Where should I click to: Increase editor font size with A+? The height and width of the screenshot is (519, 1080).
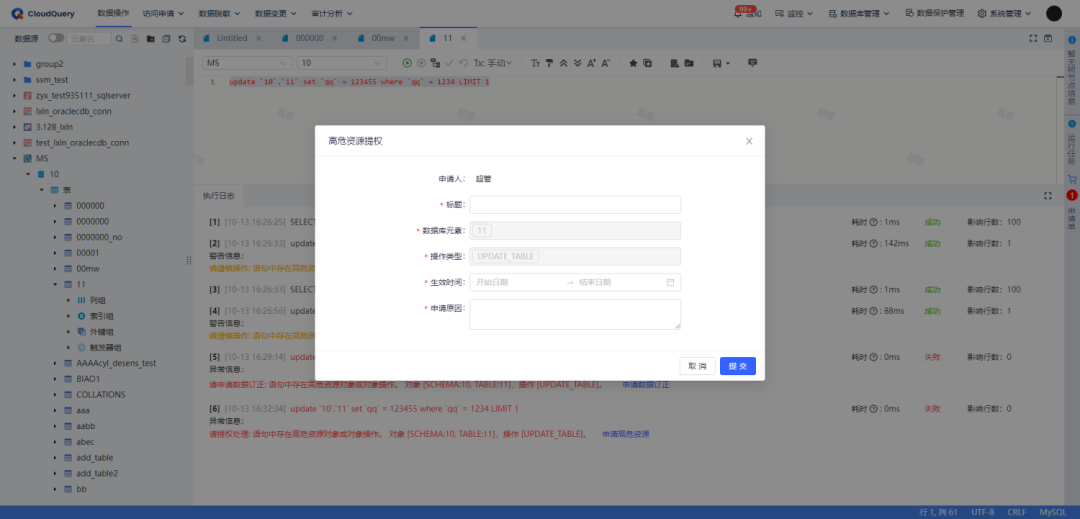tap(591, 63)
